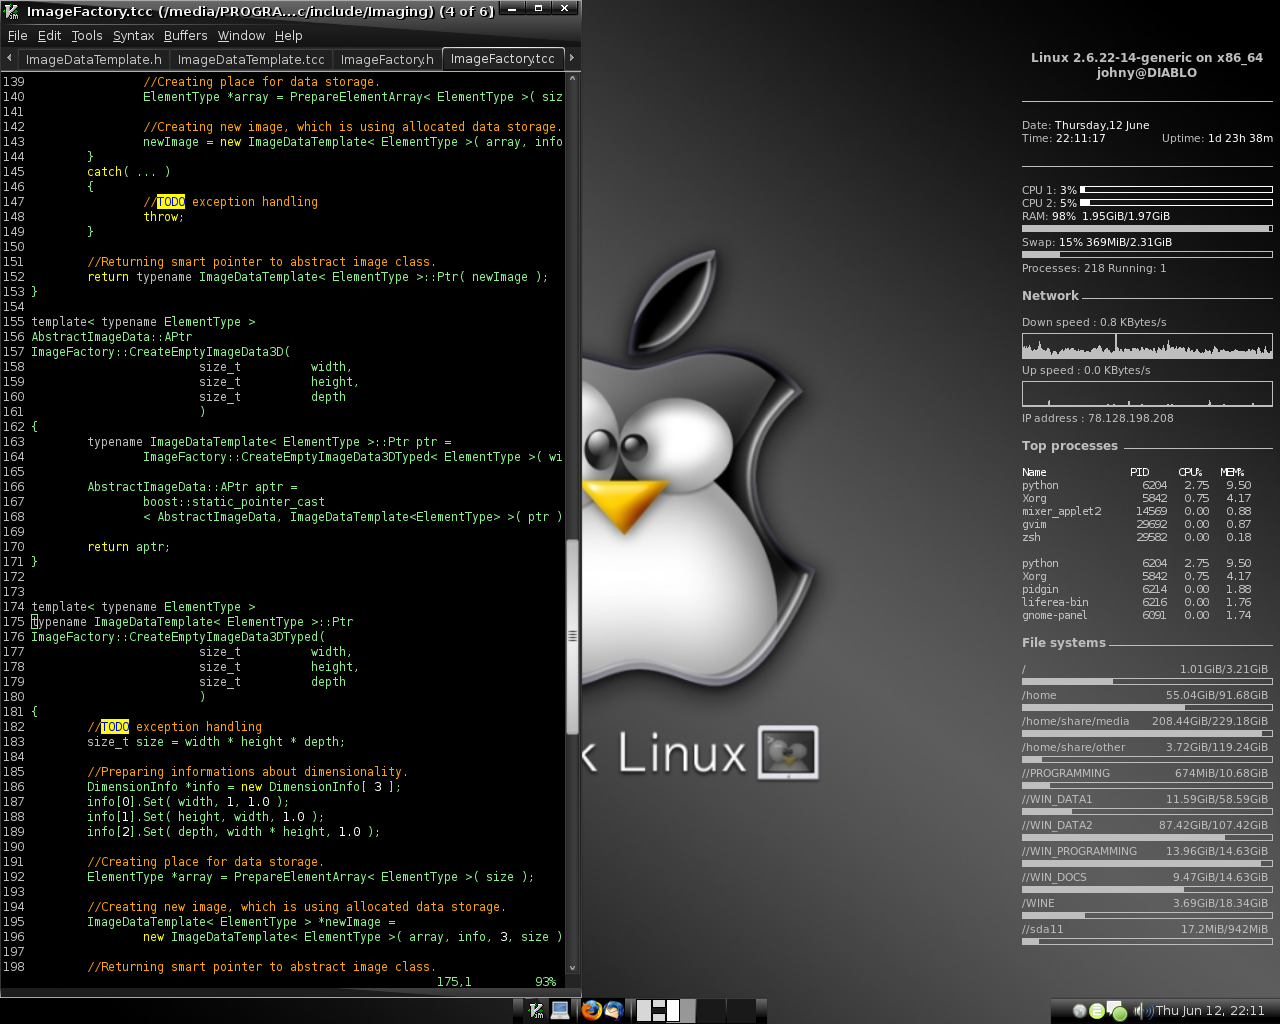Switch to ImageFactory.h tab
Viewport: 1280px width, 1024px height.
pyautogui.click(x=387, y=59)
